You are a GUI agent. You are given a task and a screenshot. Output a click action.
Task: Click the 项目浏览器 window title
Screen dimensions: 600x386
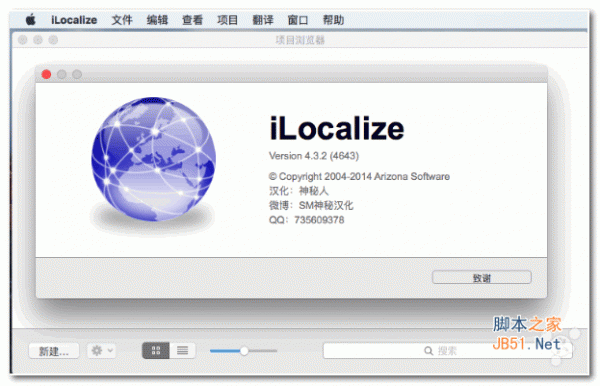pyautogui.click(x=300, y=40)
